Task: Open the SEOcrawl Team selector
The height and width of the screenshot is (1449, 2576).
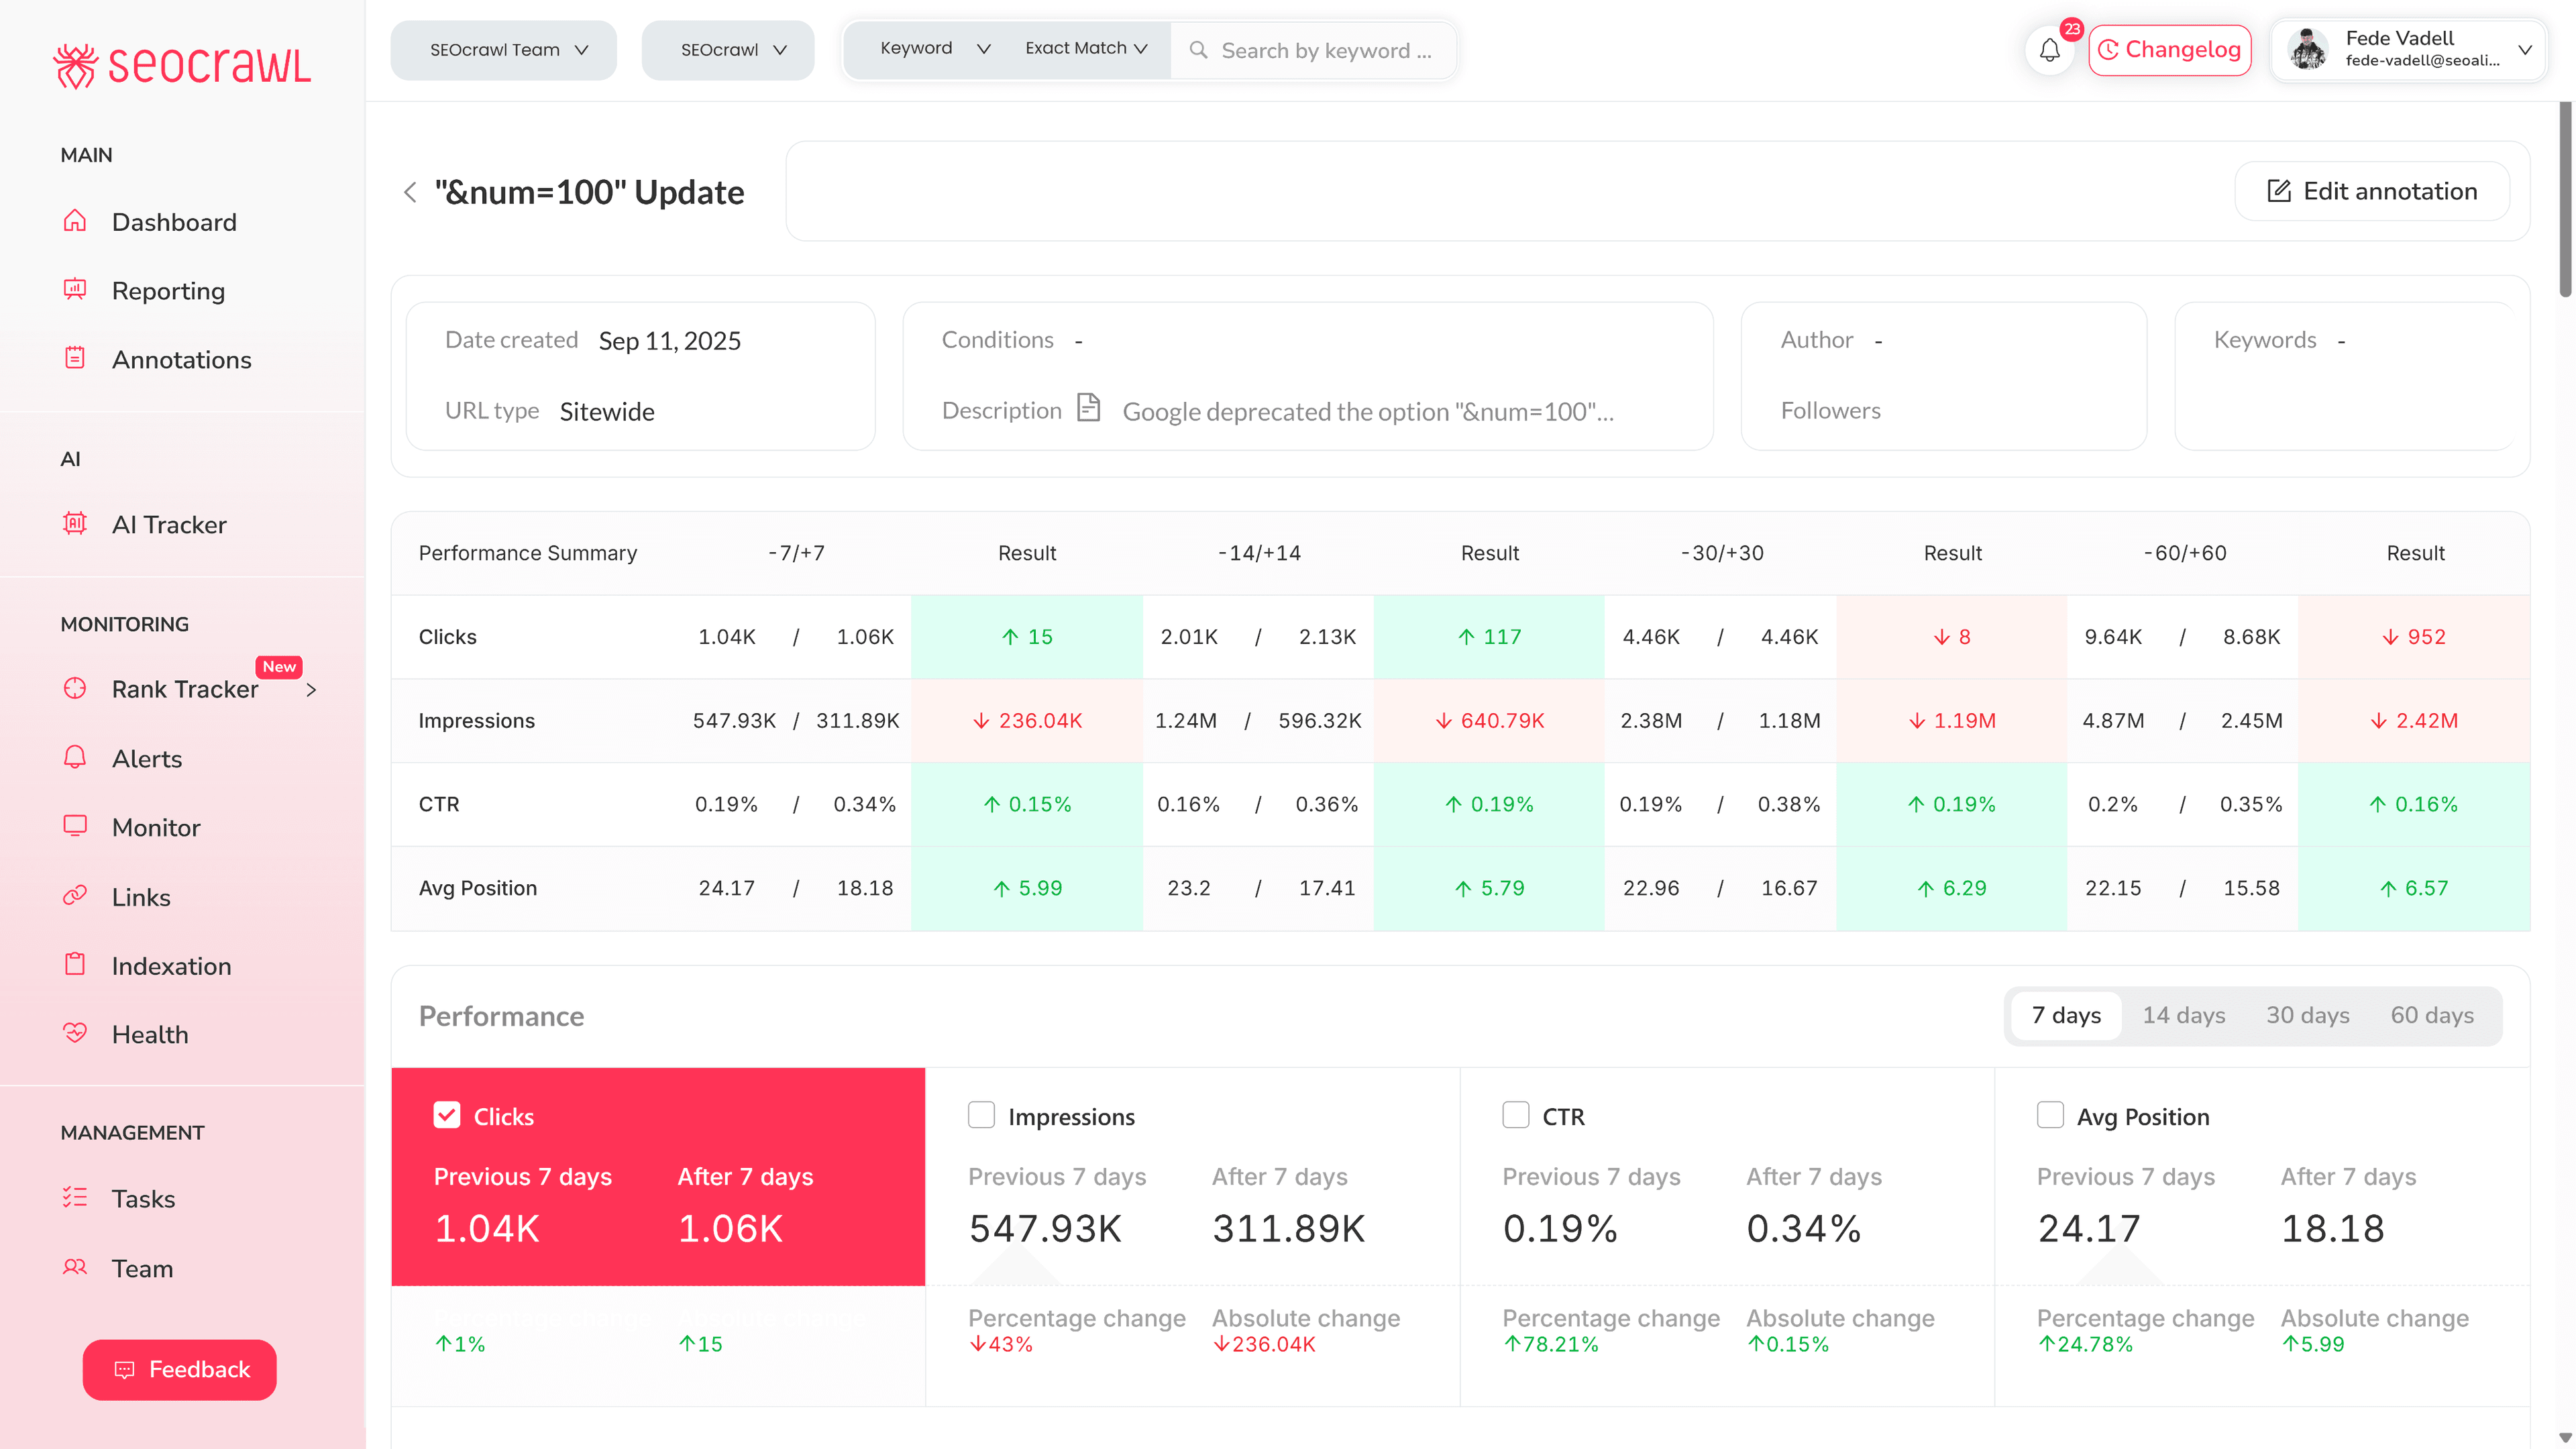Action: [503, 49]
